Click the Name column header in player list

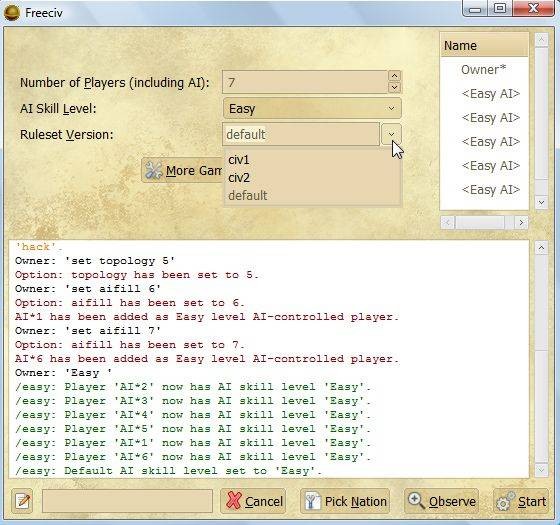(x=484, y=45)
